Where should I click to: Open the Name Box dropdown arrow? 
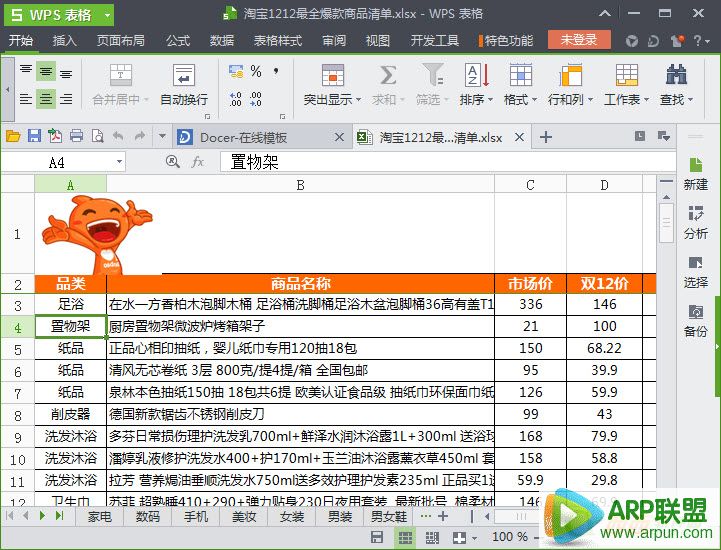point(119,162)
